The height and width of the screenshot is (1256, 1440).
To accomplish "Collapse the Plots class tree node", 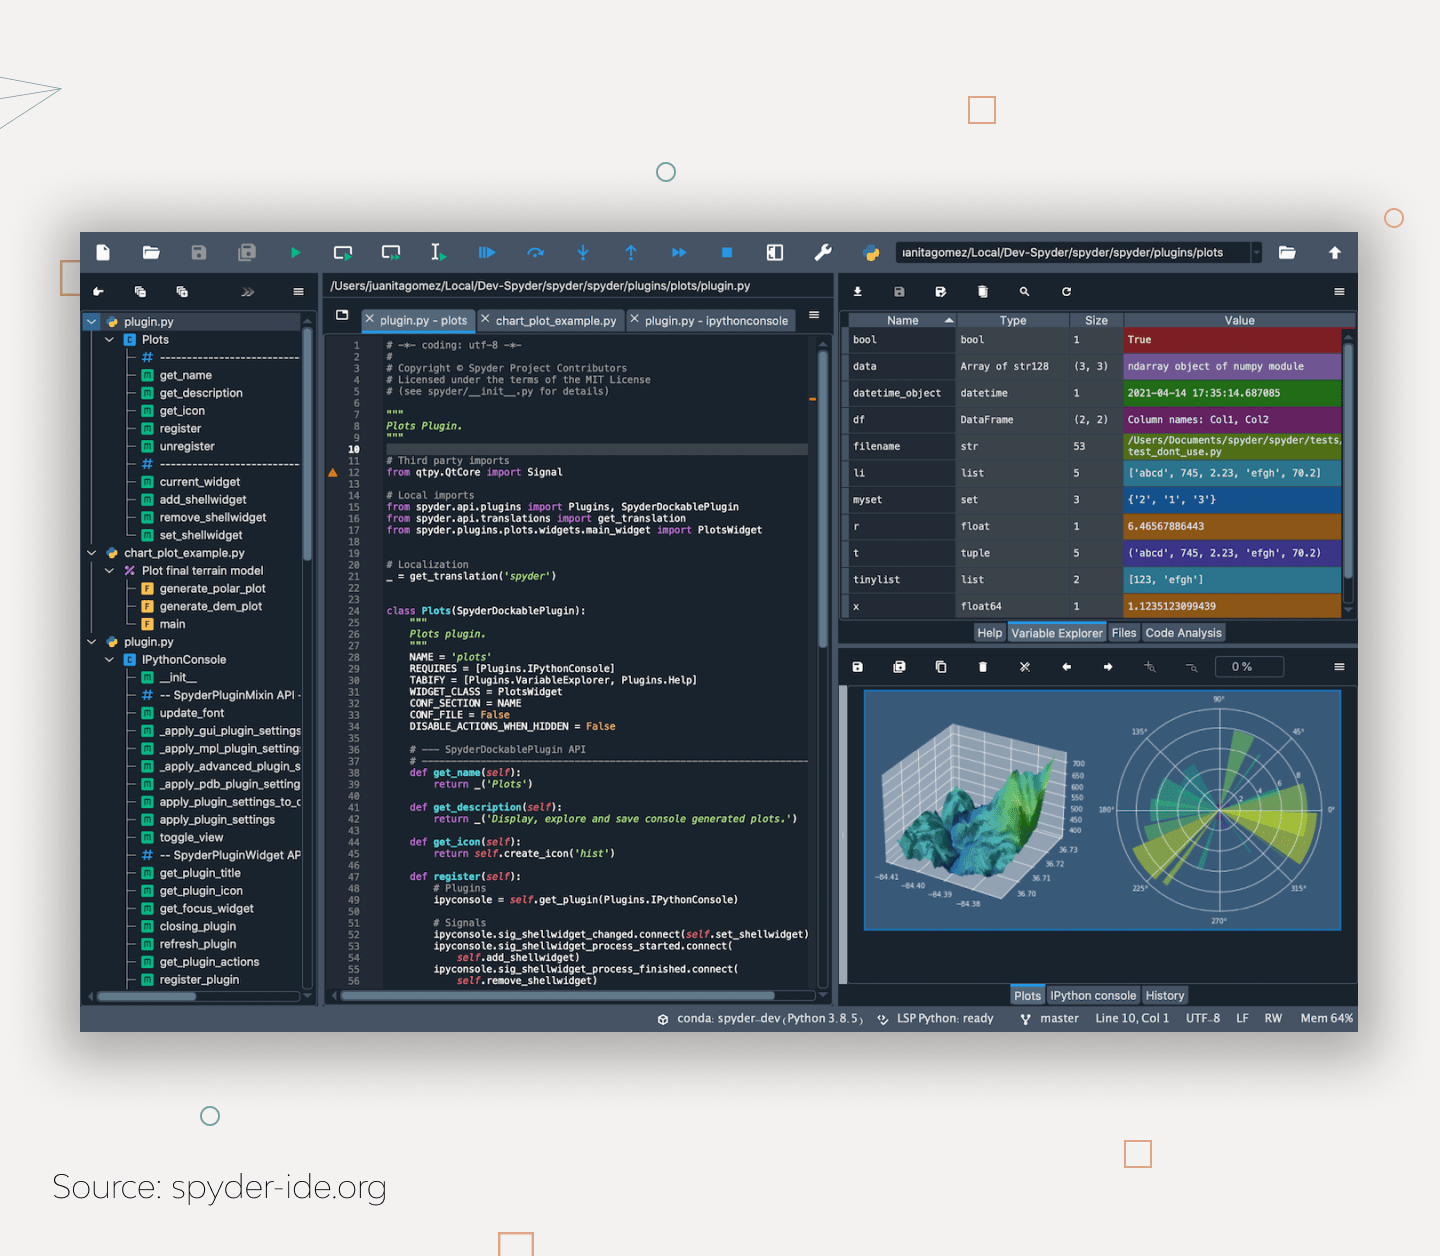I will click(110, 340).
